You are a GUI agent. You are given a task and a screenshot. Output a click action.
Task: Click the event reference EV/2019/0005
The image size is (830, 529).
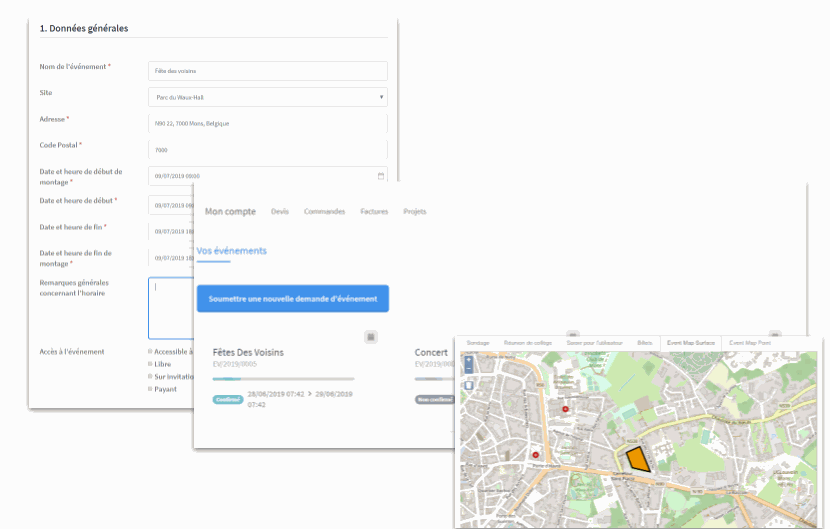click(234, 364)
